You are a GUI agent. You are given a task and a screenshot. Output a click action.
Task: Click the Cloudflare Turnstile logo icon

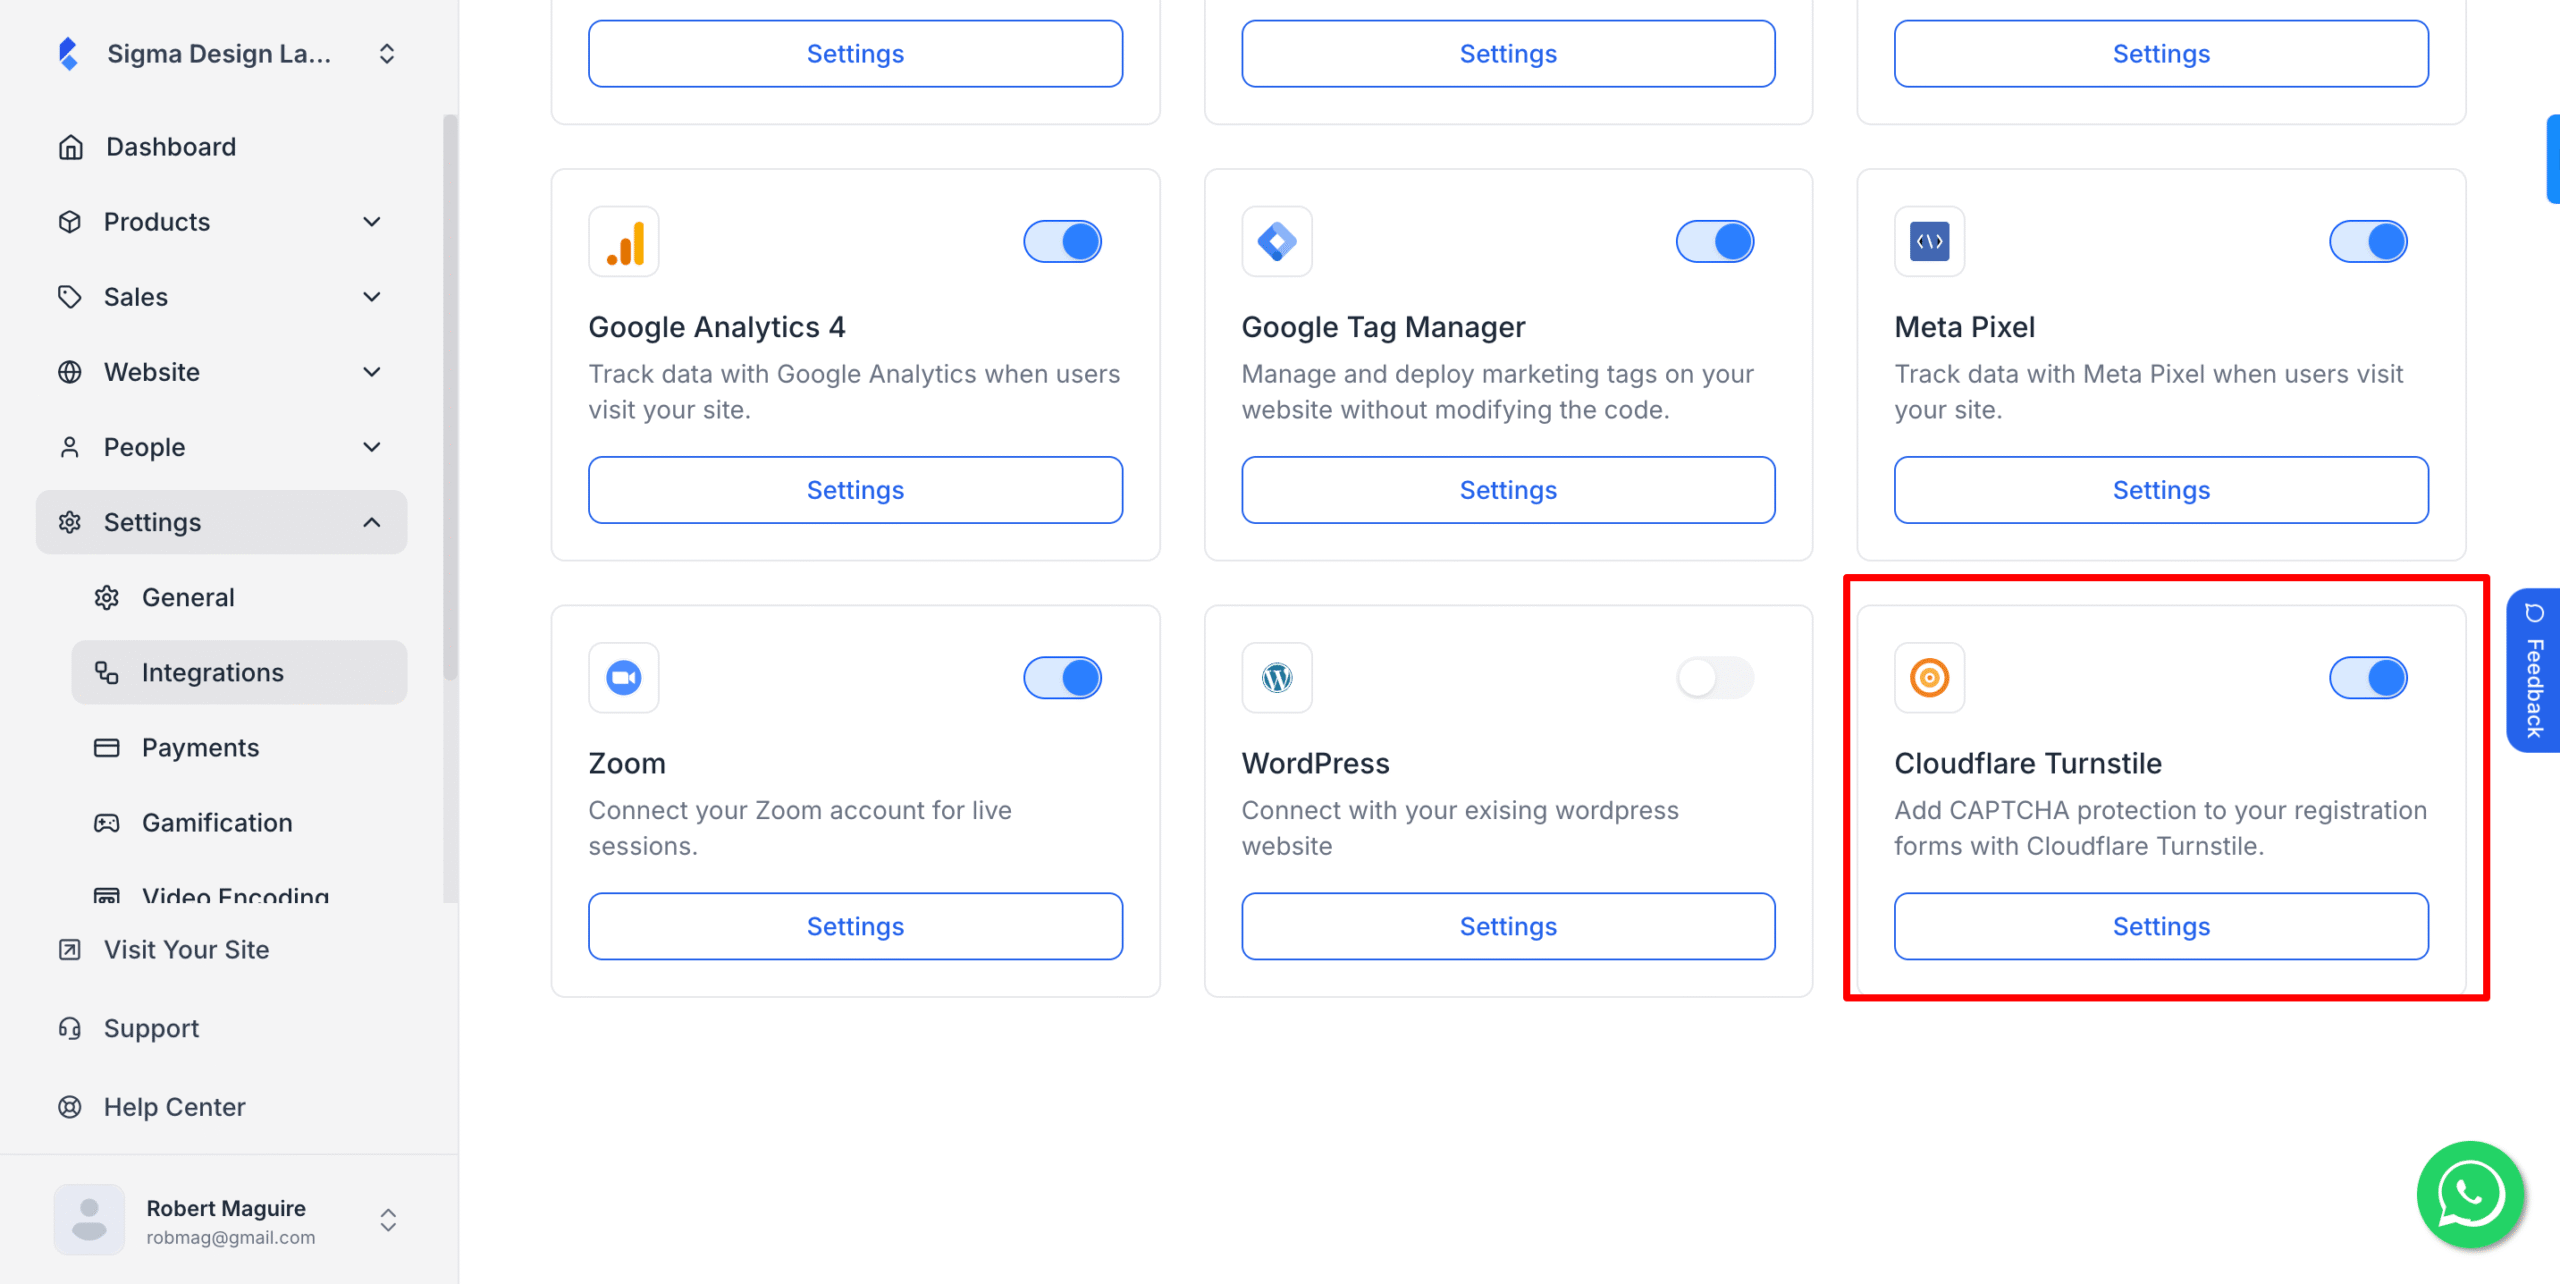1930,678
